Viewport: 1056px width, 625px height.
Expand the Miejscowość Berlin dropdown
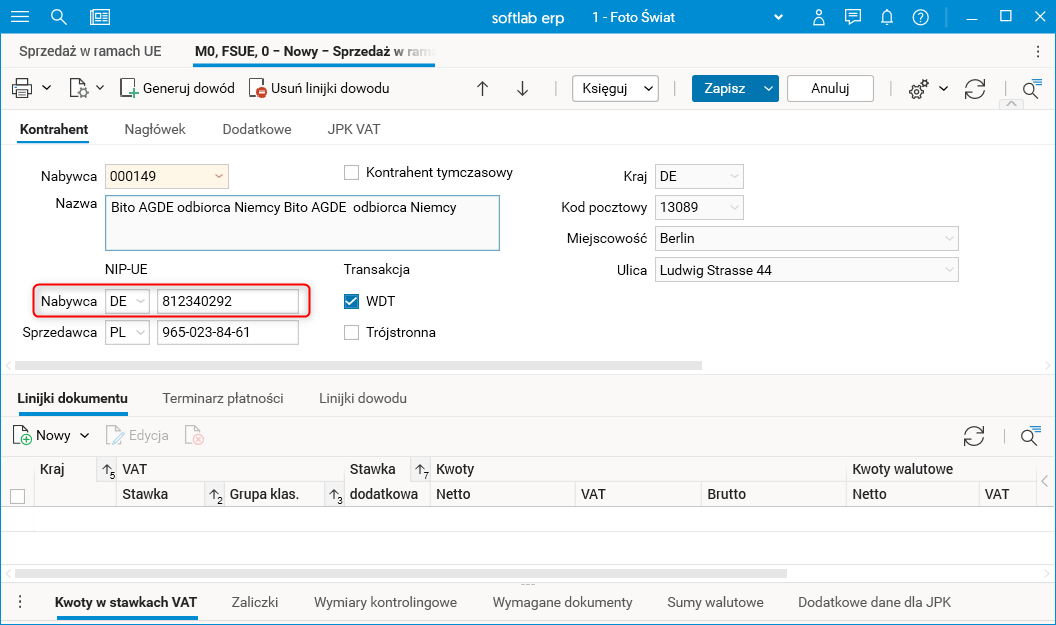948,239
